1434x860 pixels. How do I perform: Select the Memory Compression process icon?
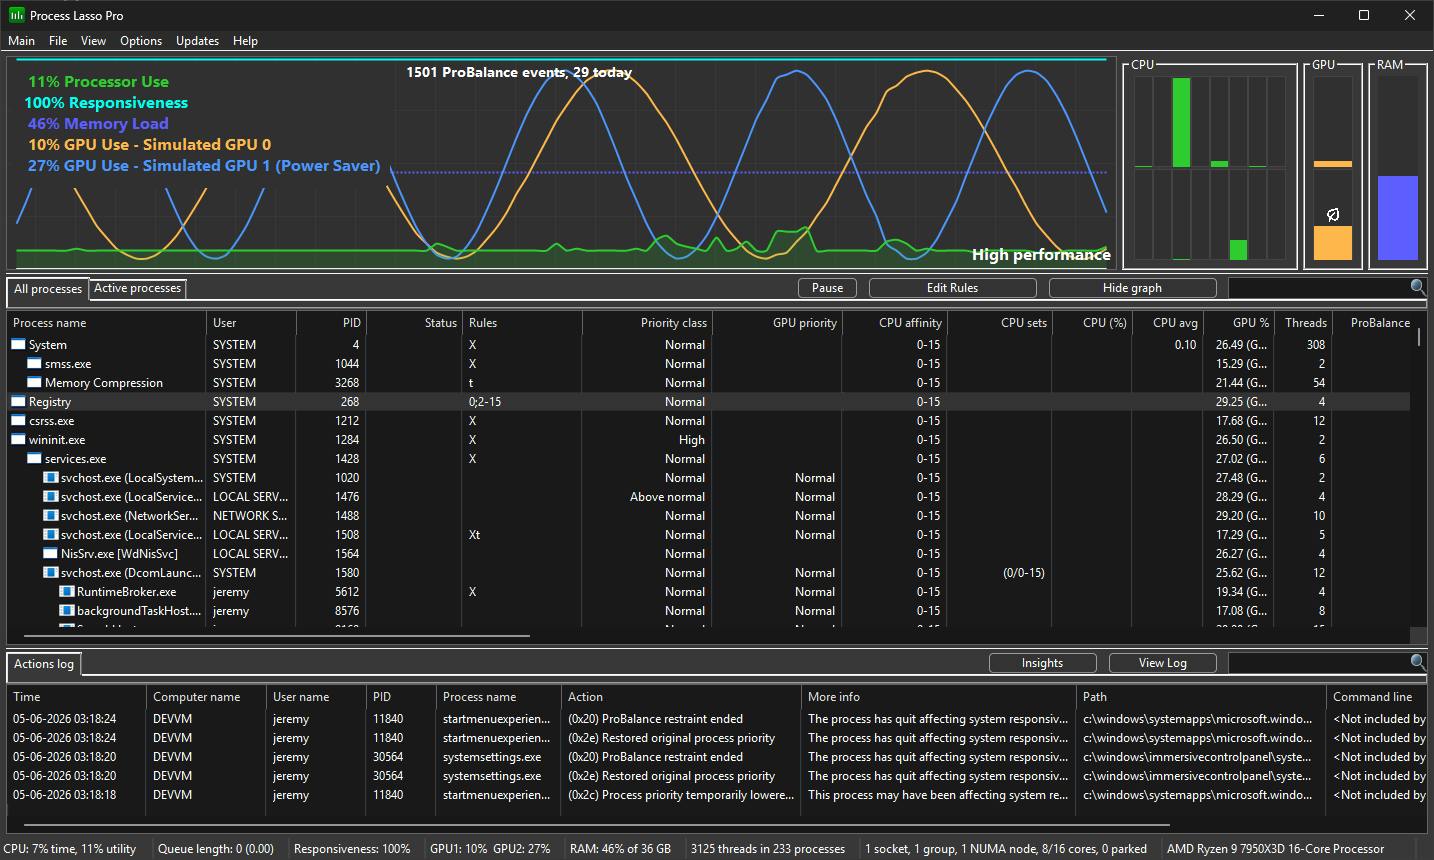pyautogui.click(x=34, y=383)
